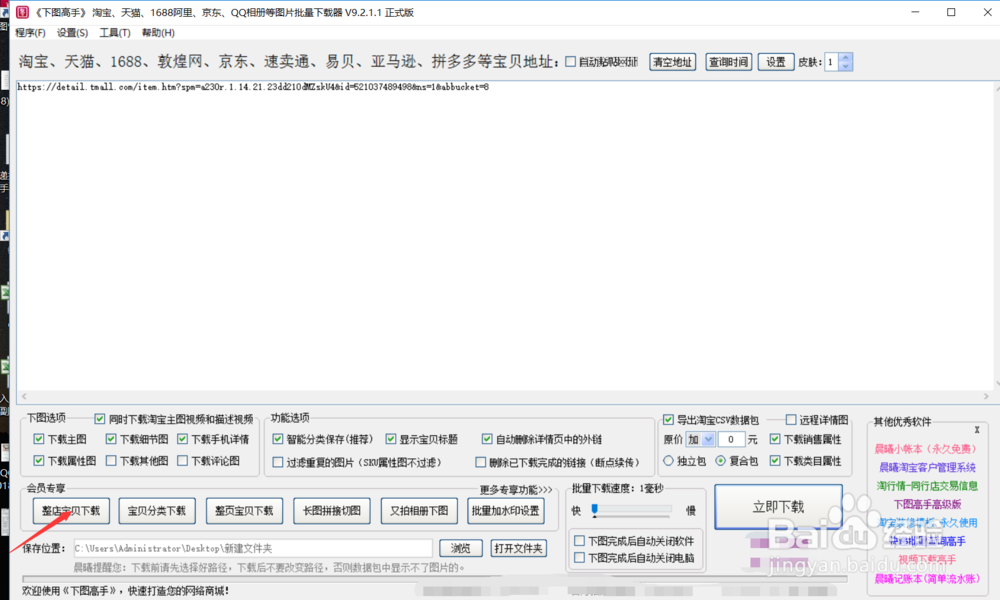Click the horizontal scrollbar left arrow
This screenshot has height=600, width=1000.
pos(24,397)
